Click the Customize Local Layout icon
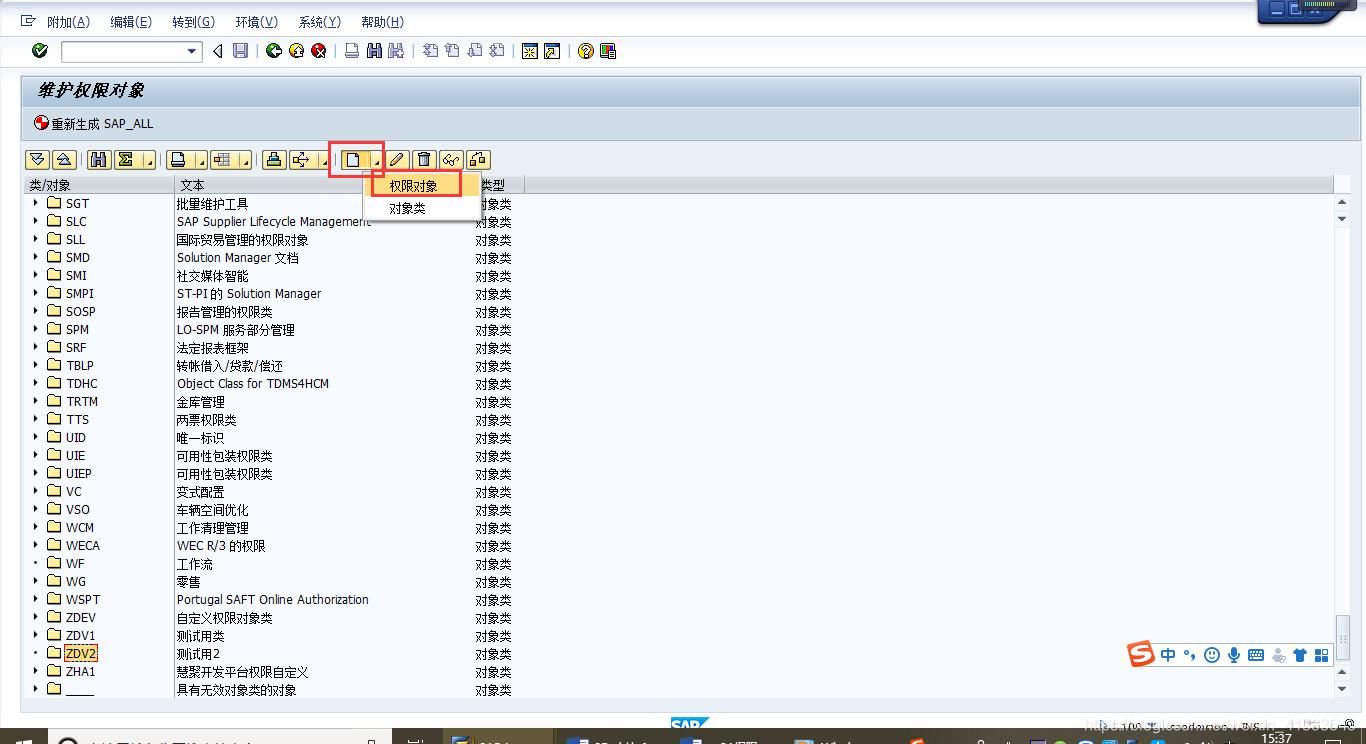This screenshot has height=744, width=1366. [608, 51]
